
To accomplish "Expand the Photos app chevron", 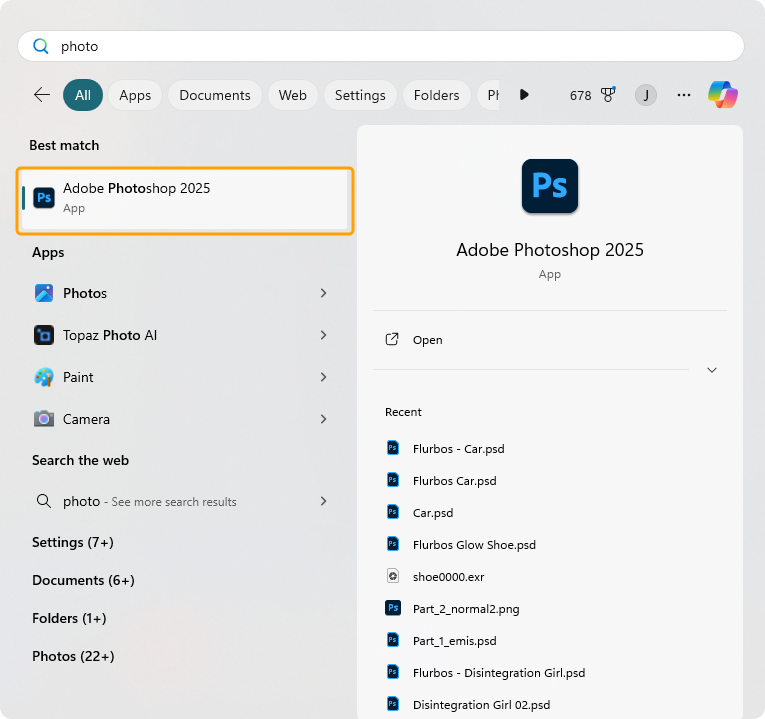I will (323, 293).
